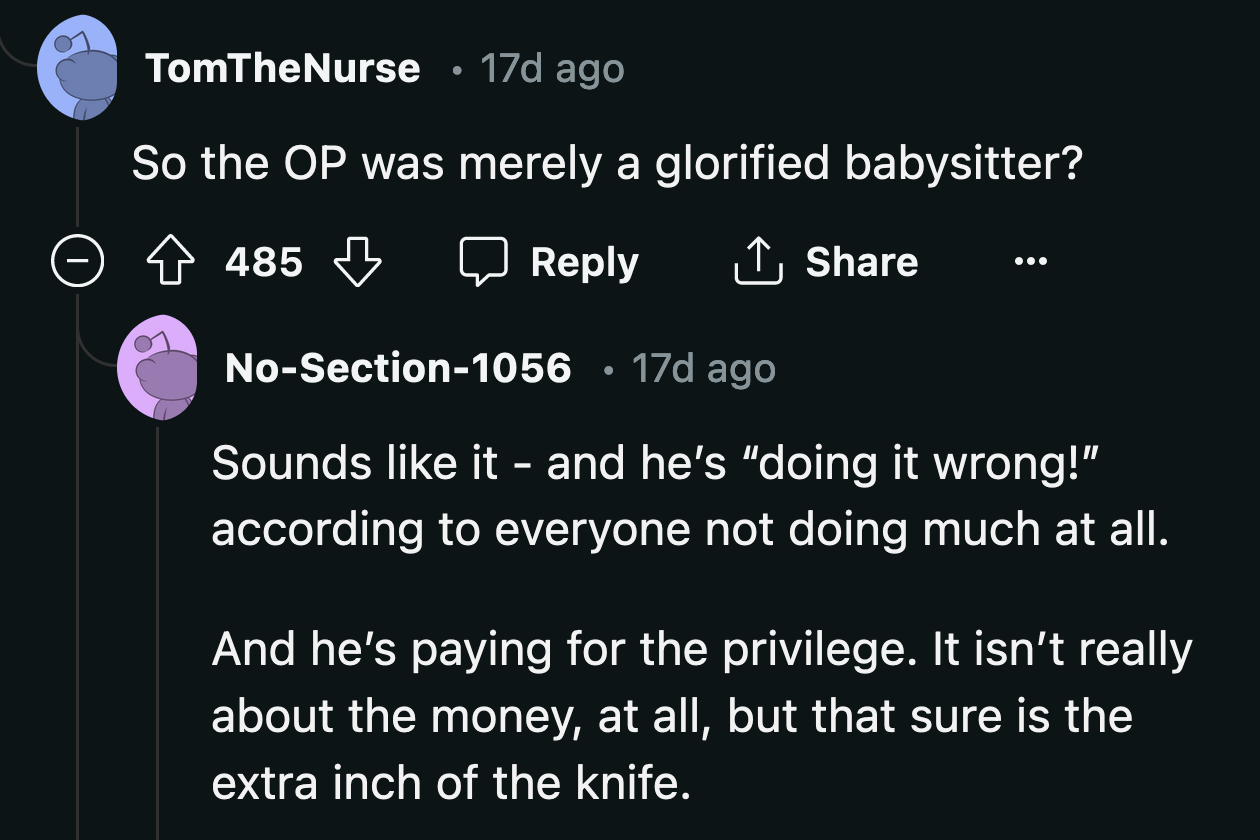Click the Reply label text
This screenshot has width=1260, height=840.
pos(585,262)
